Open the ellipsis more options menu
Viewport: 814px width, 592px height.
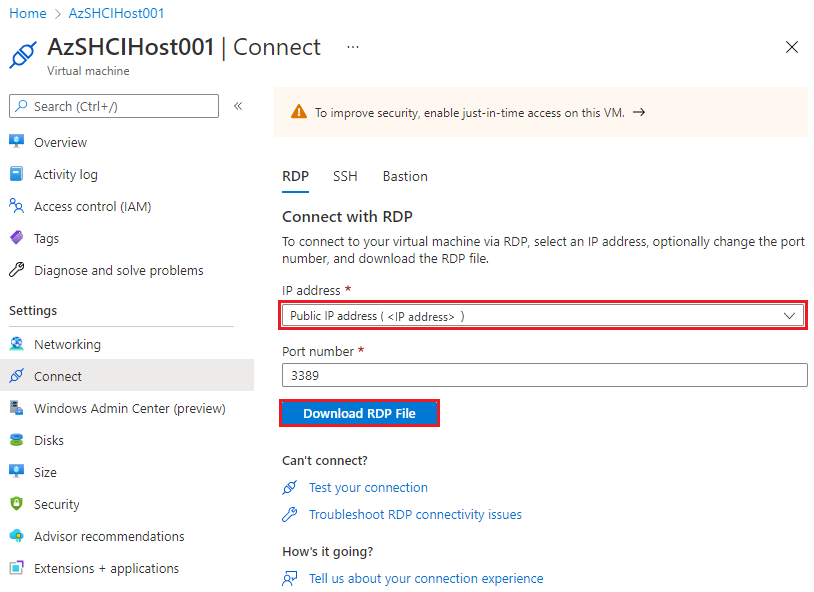click(353, 47)
